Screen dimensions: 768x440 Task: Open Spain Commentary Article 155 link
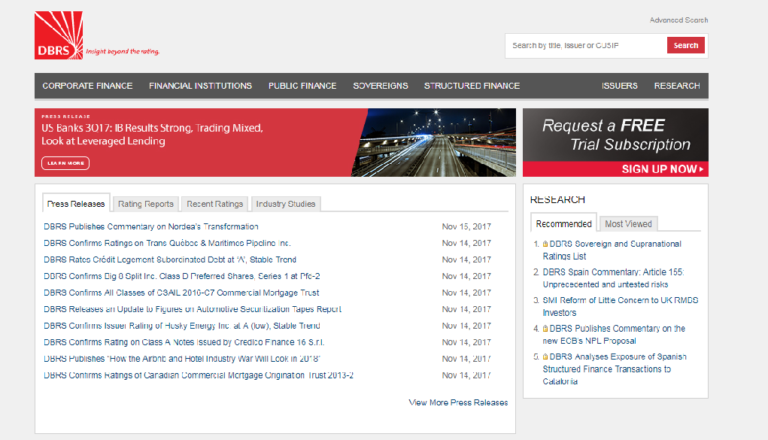click(613, 278)
